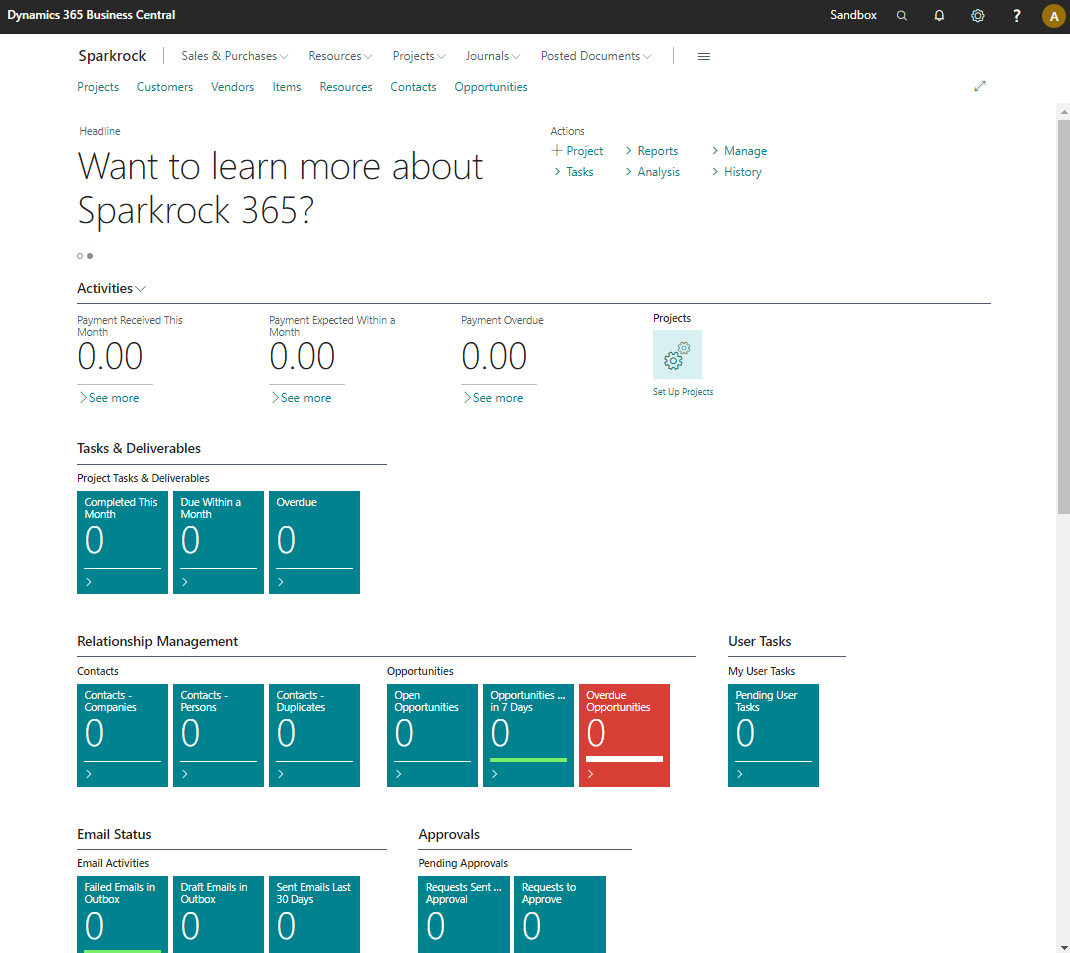The height and width of the screenshot is (953, 1070).
Task: Click the Project create action
Action: point(578,151)
